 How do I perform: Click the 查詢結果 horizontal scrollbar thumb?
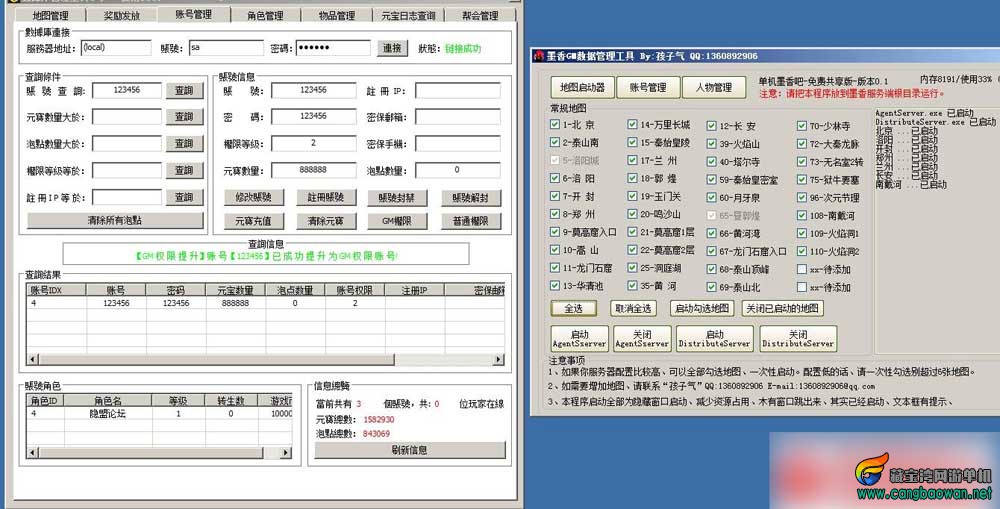216,360
